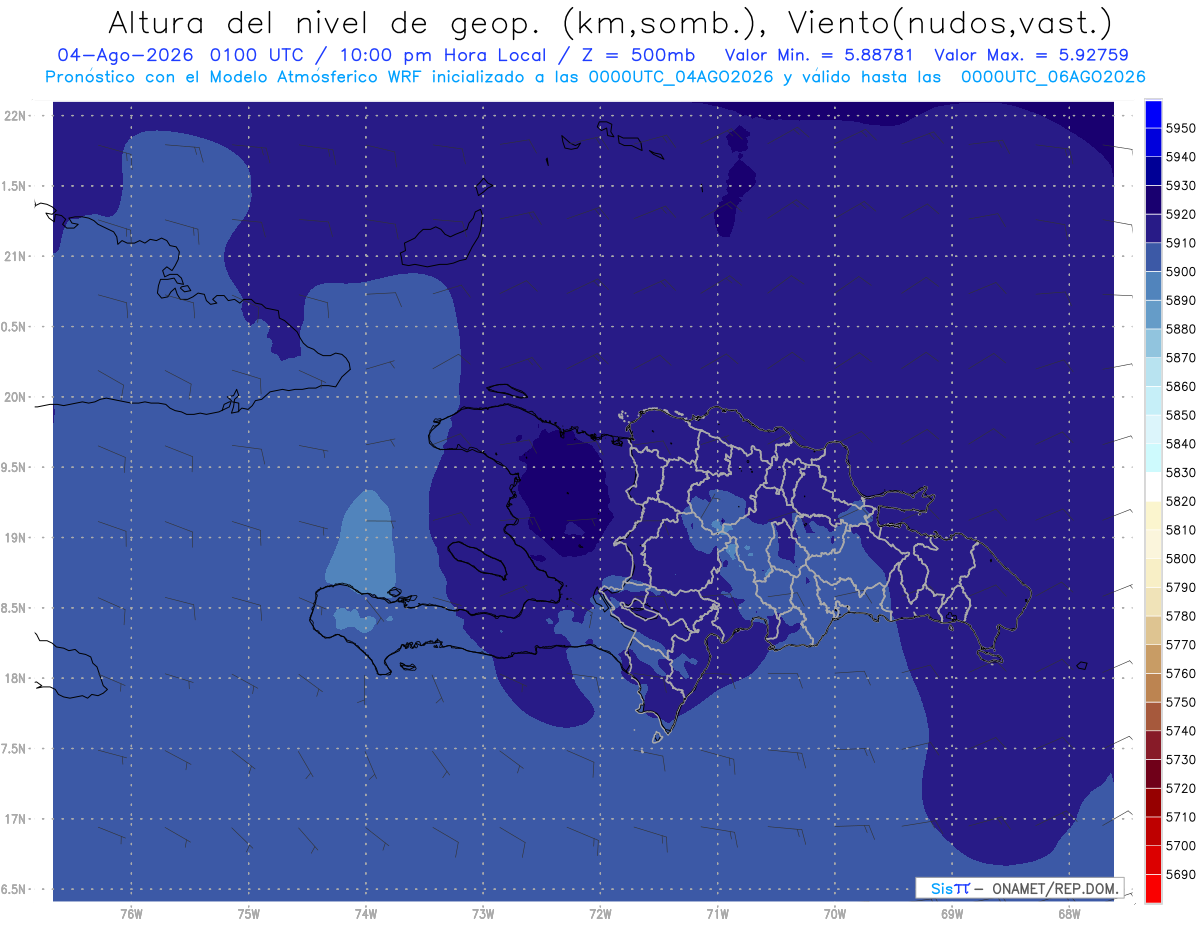Click the 5910 legend value
This screenshot has height=927, width=1200.
pos(1181,243)
